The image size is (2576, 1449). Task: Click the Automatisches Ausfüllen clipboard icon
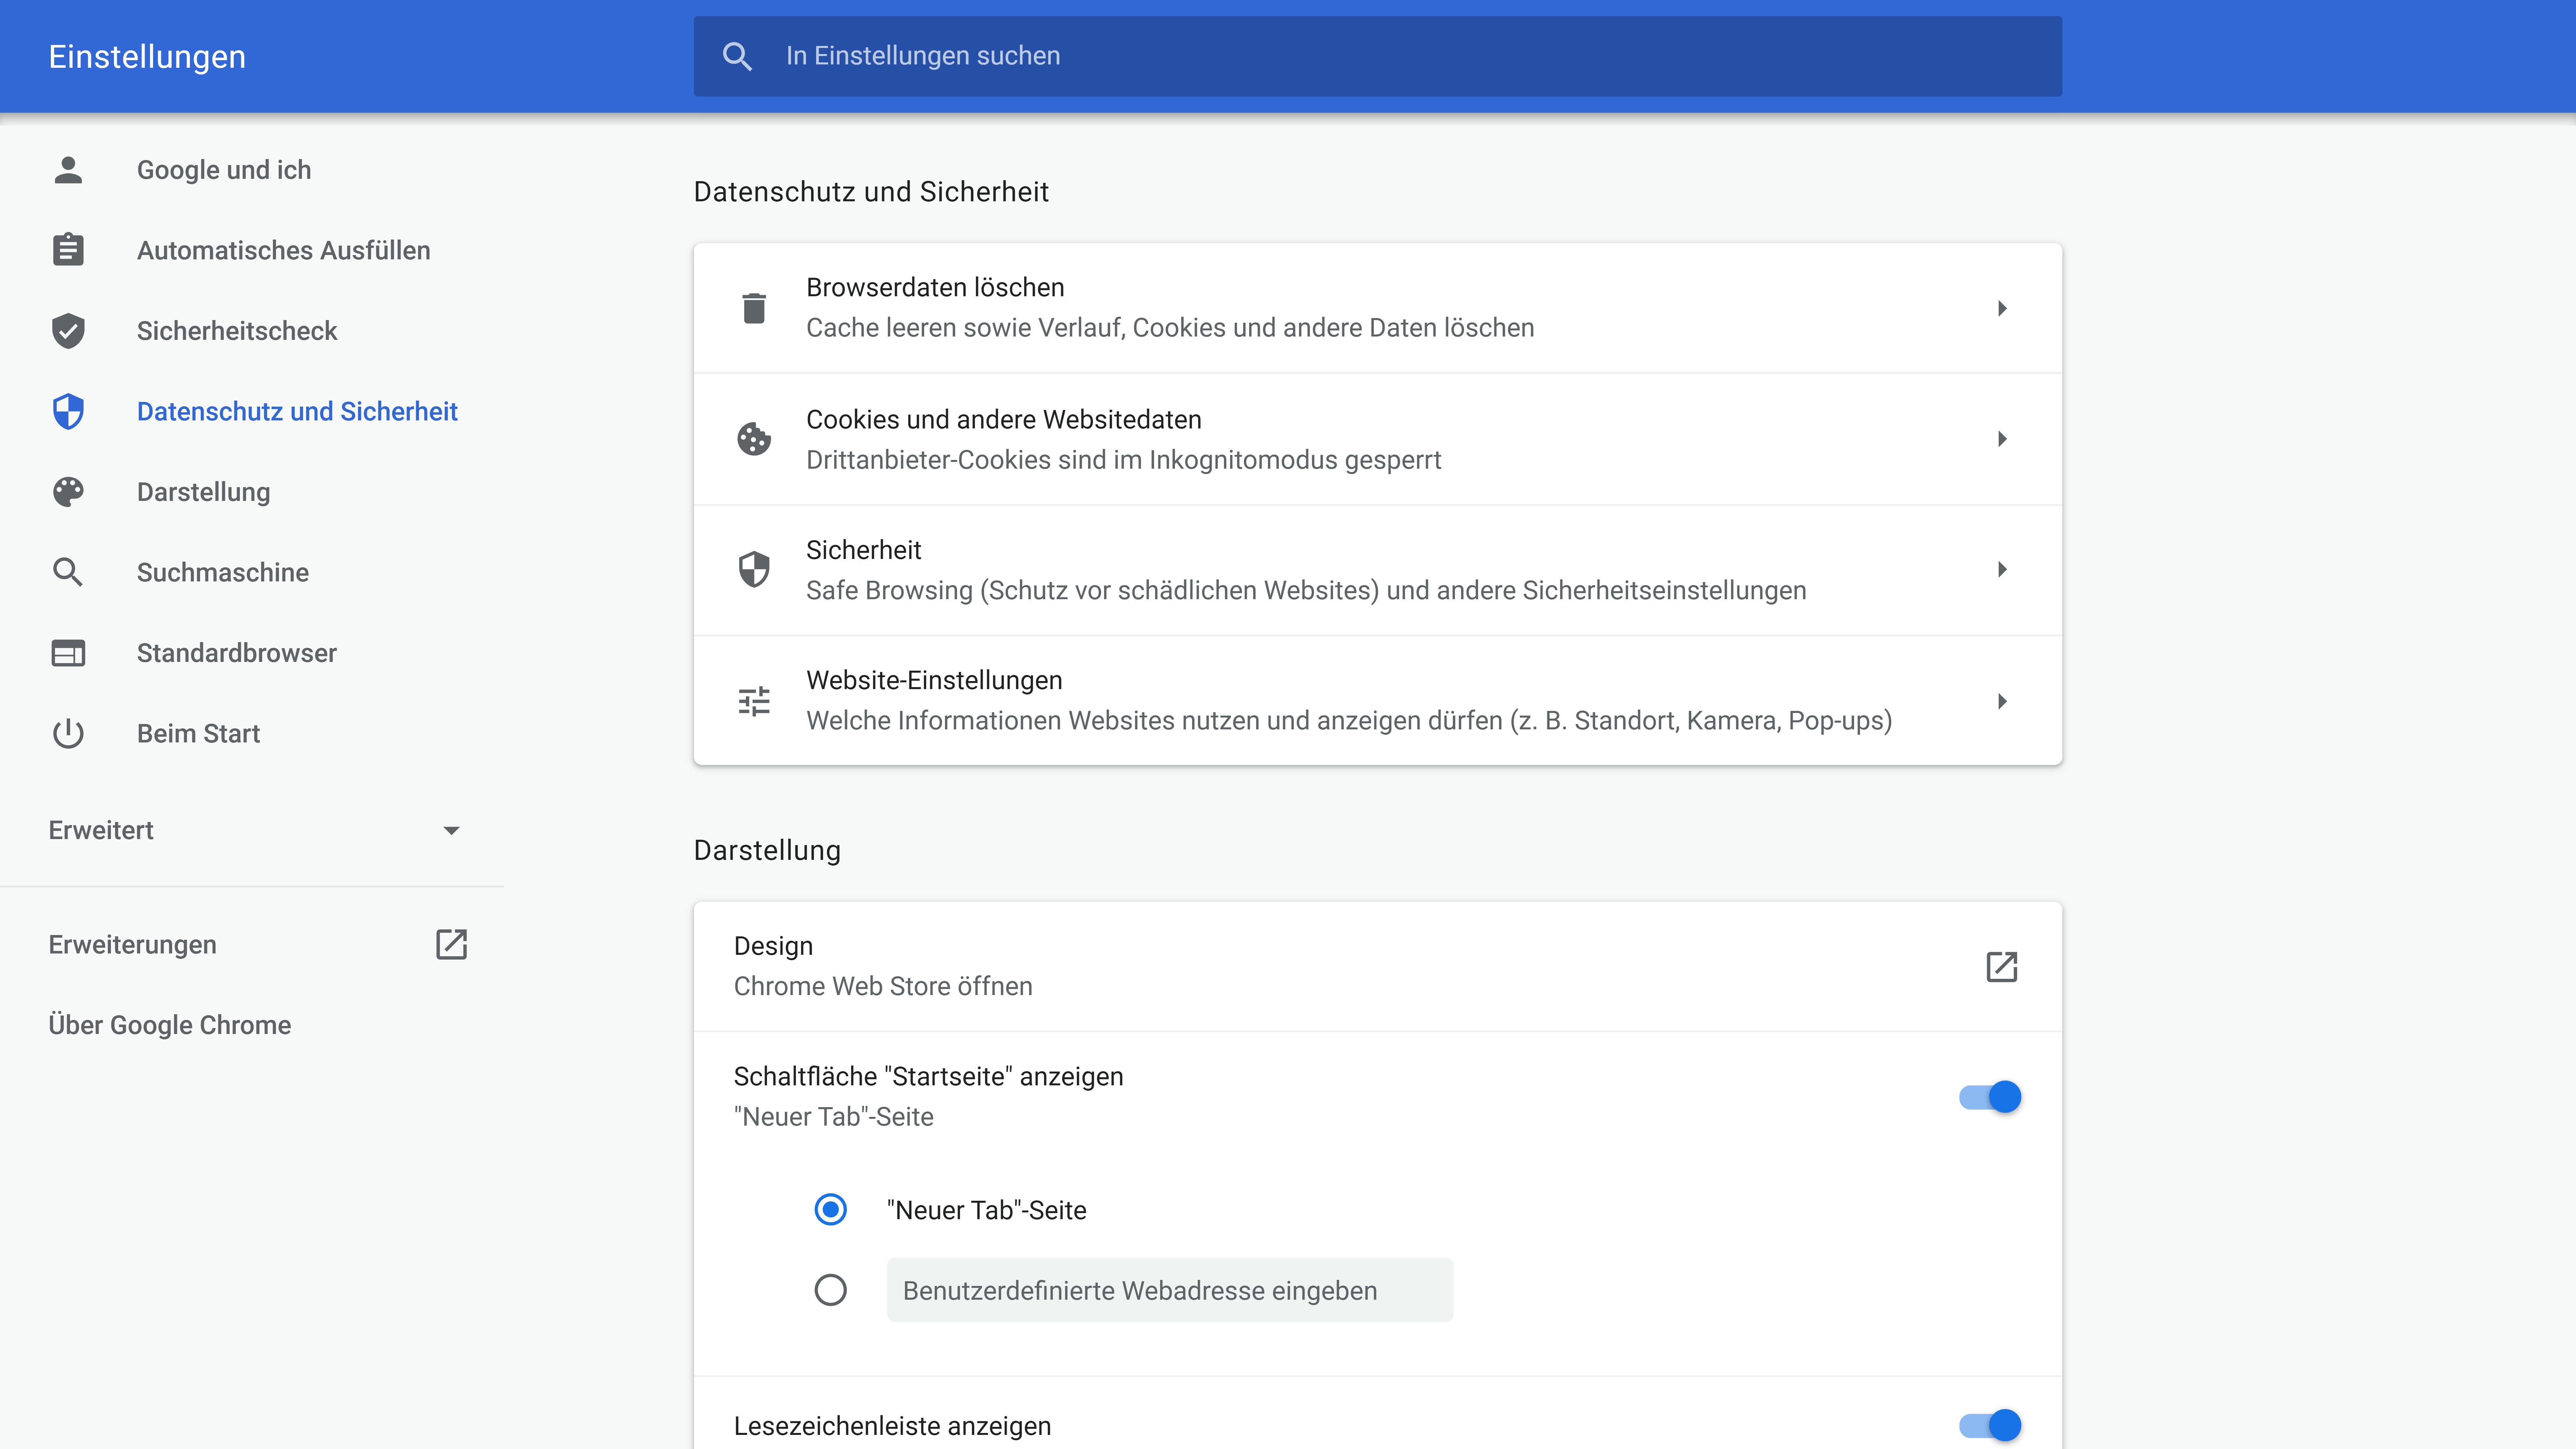[68, 250]
